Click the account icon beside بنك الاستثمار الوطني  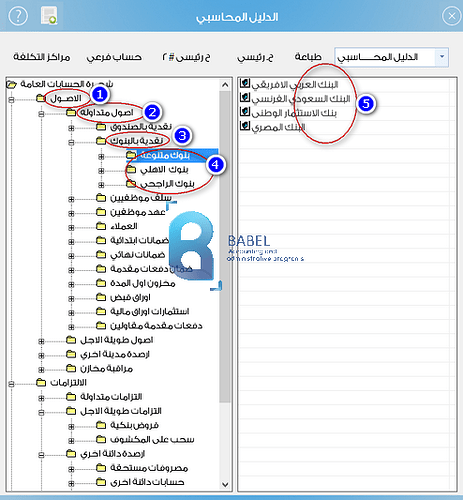(245, 112)
